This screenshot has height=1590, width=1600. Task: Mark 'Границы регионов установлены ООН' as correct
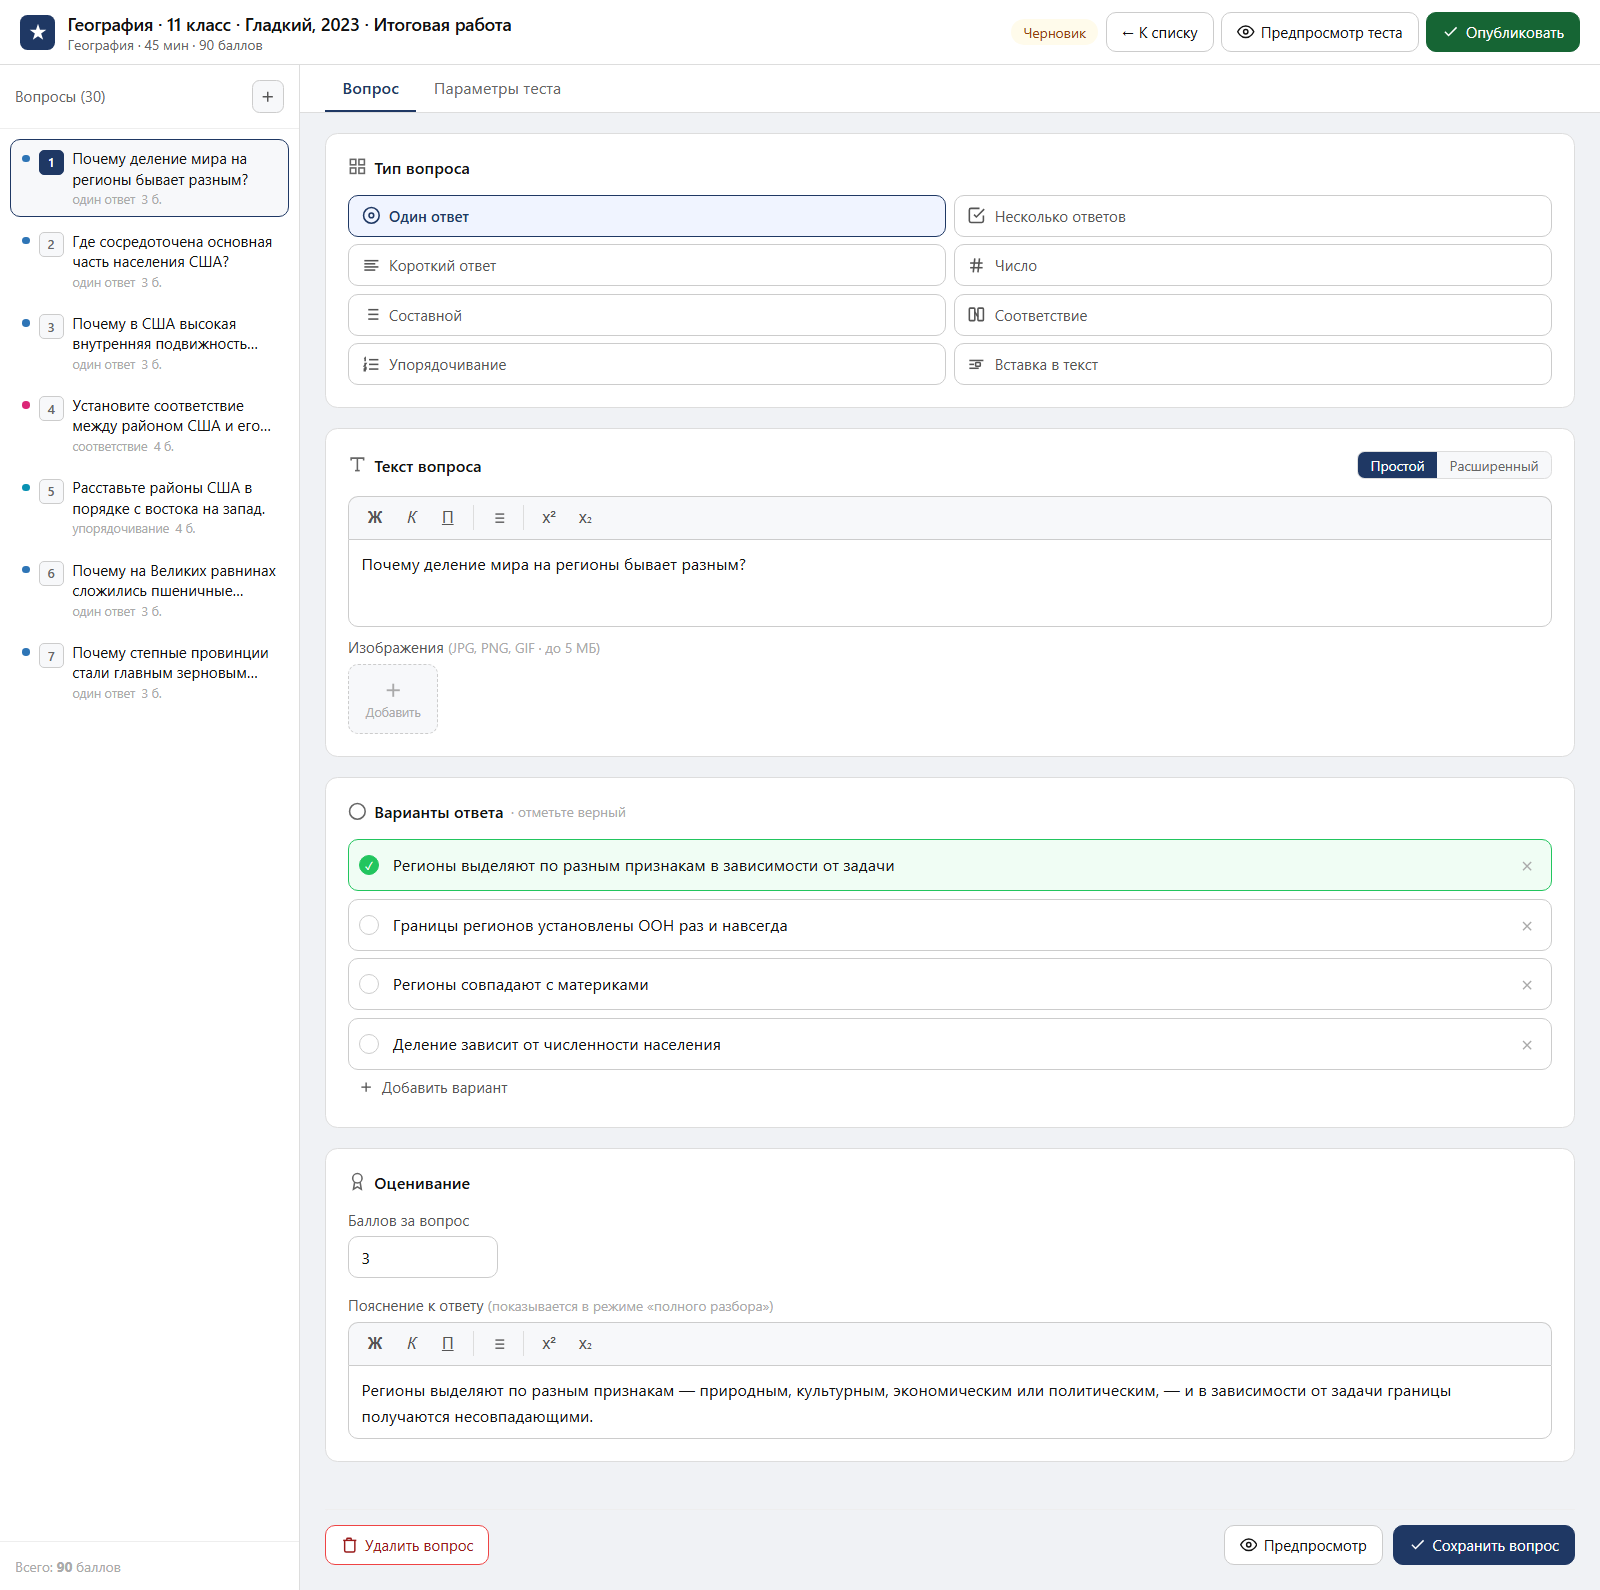click(369, 926)
